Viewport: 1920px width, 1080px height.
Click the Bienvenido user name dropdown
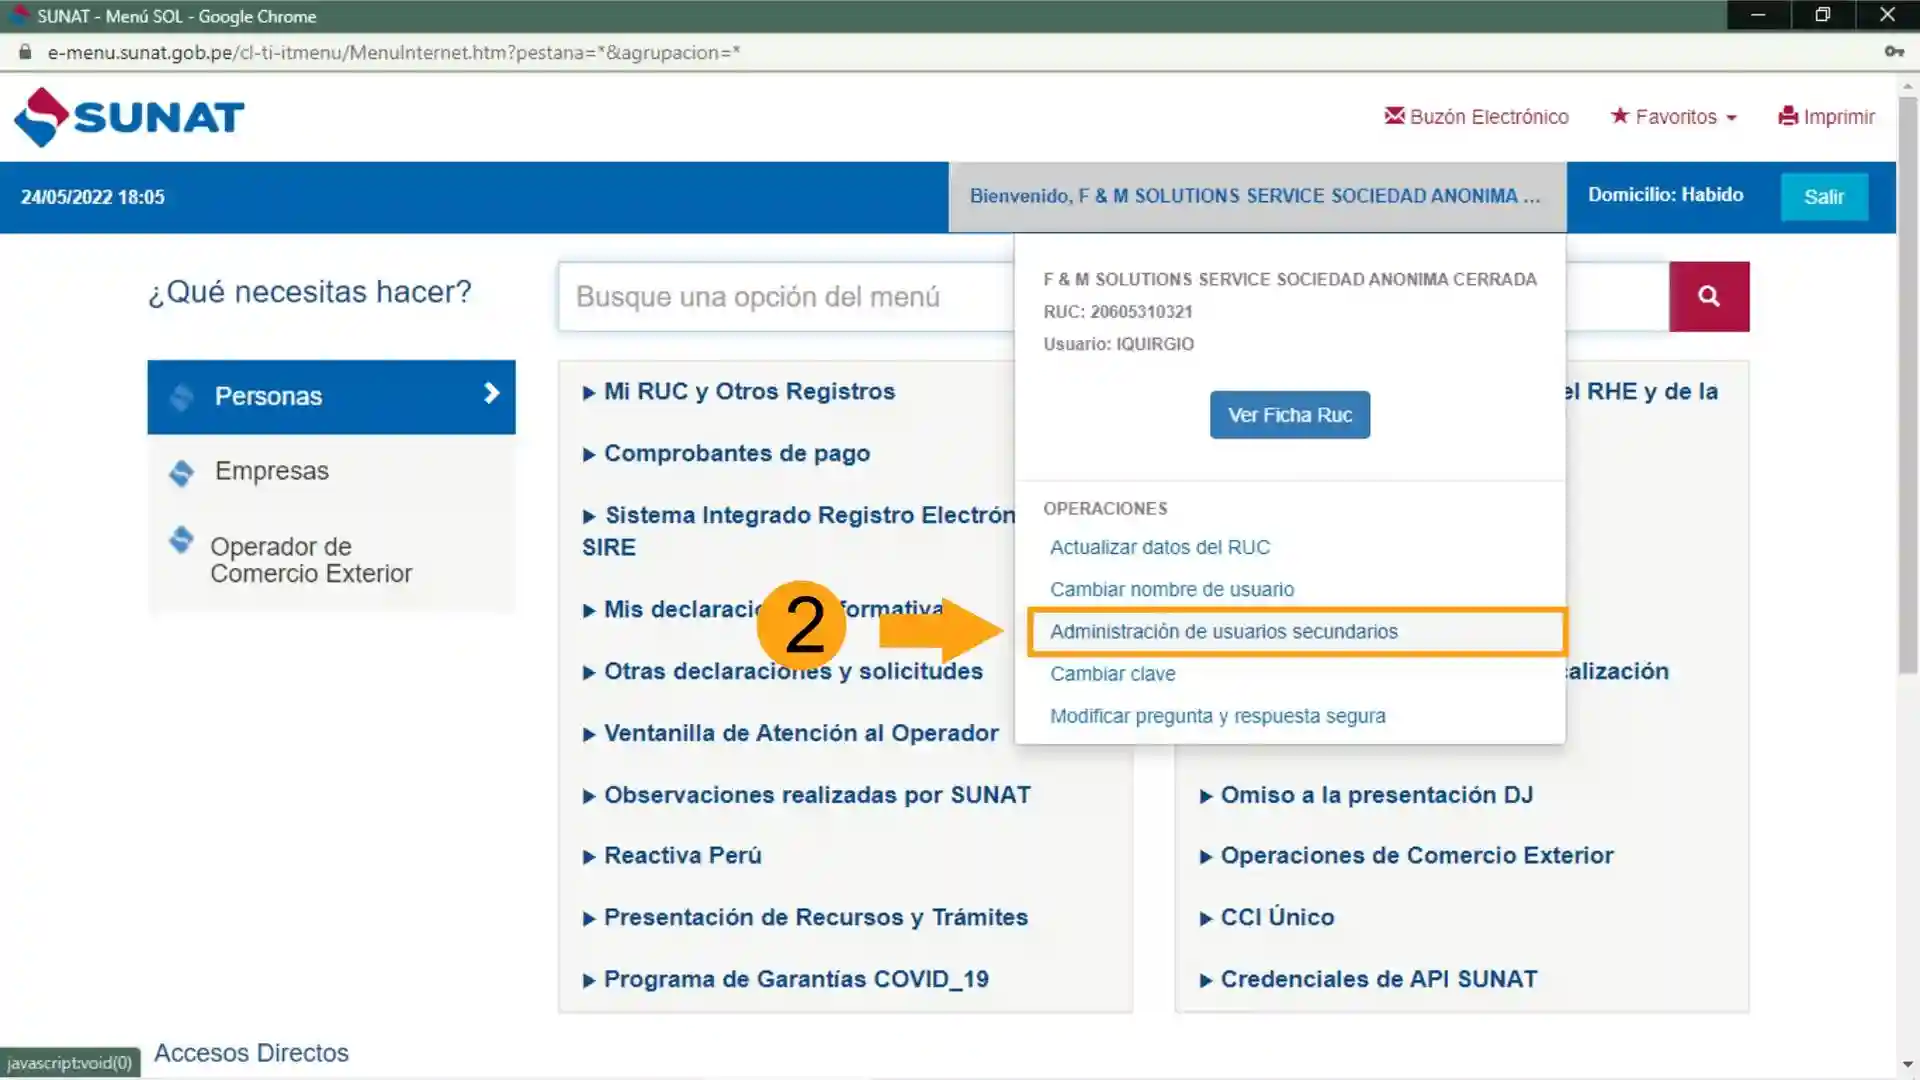point(1257,197)
